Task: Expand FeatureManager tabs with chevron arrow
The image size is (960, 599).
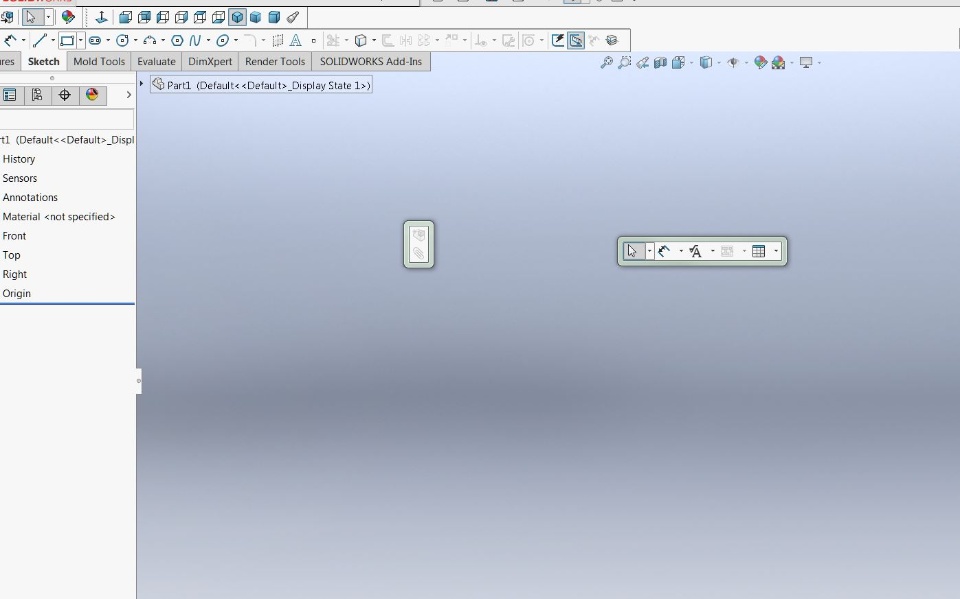Action: point(128,95)
